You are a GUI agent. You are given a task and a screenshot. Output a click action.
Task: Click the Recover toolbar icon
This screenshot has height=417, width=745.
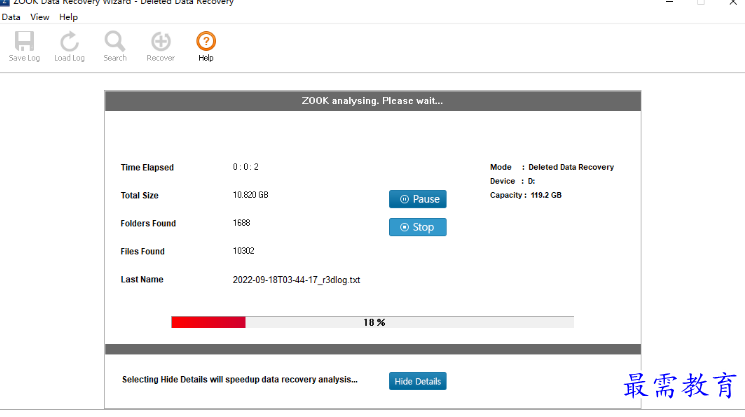pyautogui.click(x=161, y=46)
